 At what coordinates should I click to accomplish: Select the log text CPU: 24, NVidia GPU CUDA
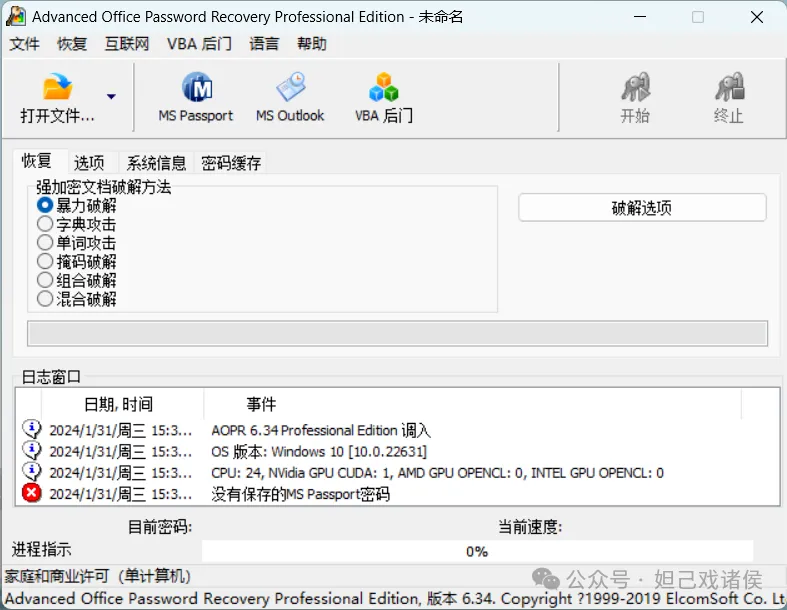pyautogui.click(x=437, y=472)
